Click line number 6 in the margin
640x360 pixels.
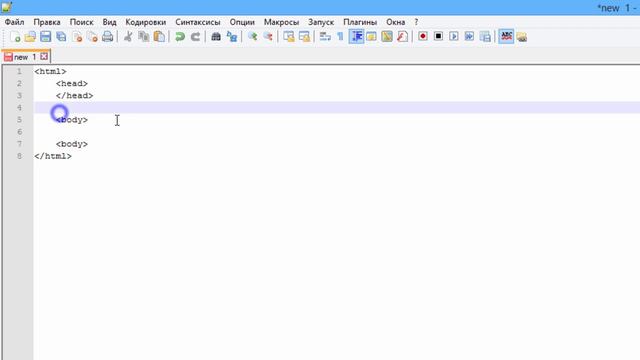(19, 132)
